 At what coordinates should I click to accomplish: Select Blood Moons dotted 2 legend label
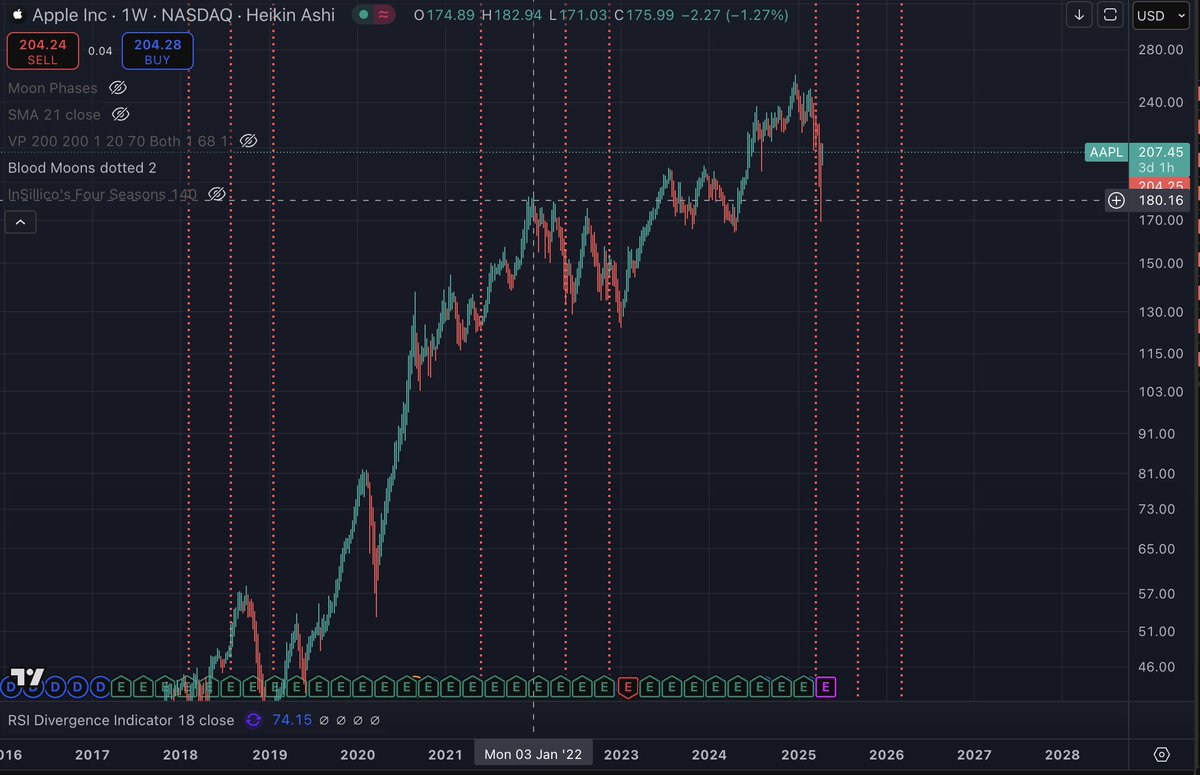pyautogui.click(x=82, y=168)
